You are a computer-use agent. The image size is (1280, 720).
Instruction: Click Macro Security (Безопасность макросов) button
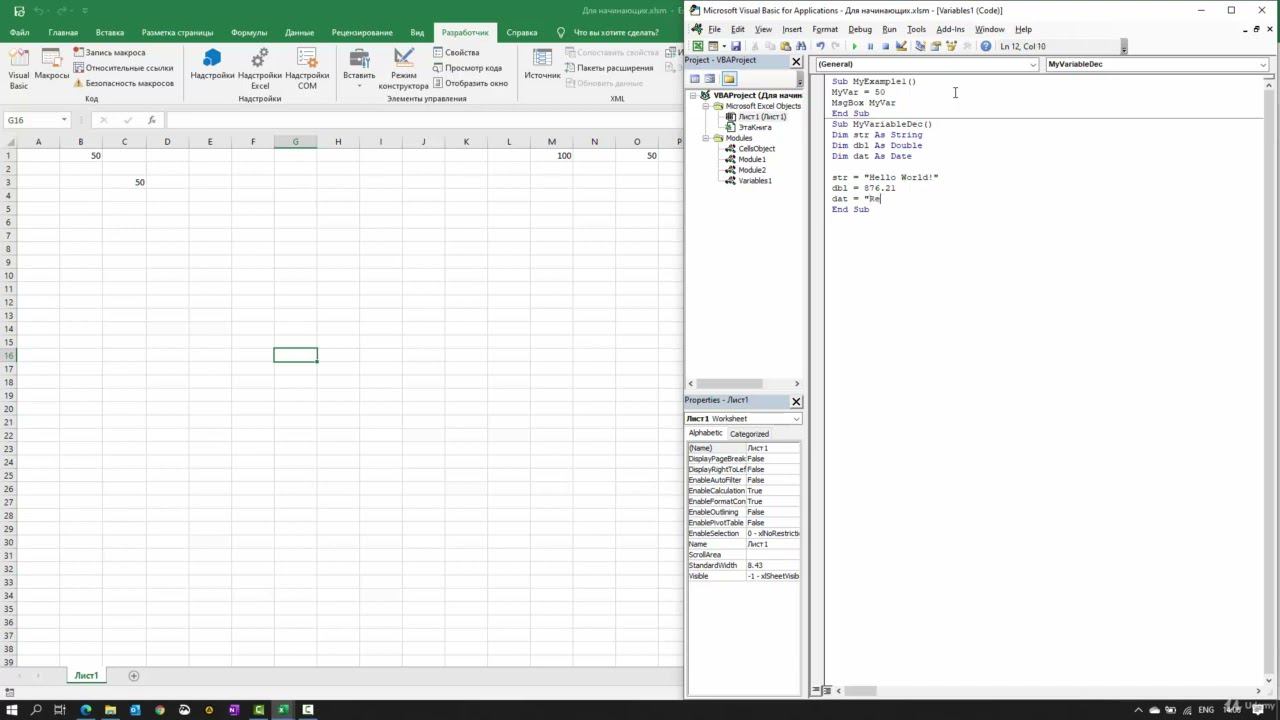(123, 83)
